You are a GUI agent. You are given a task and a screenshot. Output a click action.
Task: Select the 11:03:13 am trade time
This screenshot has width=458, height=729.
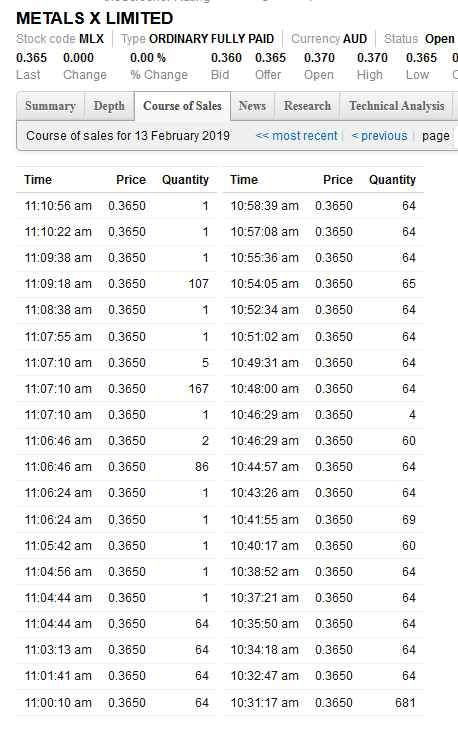click(58, 650)
